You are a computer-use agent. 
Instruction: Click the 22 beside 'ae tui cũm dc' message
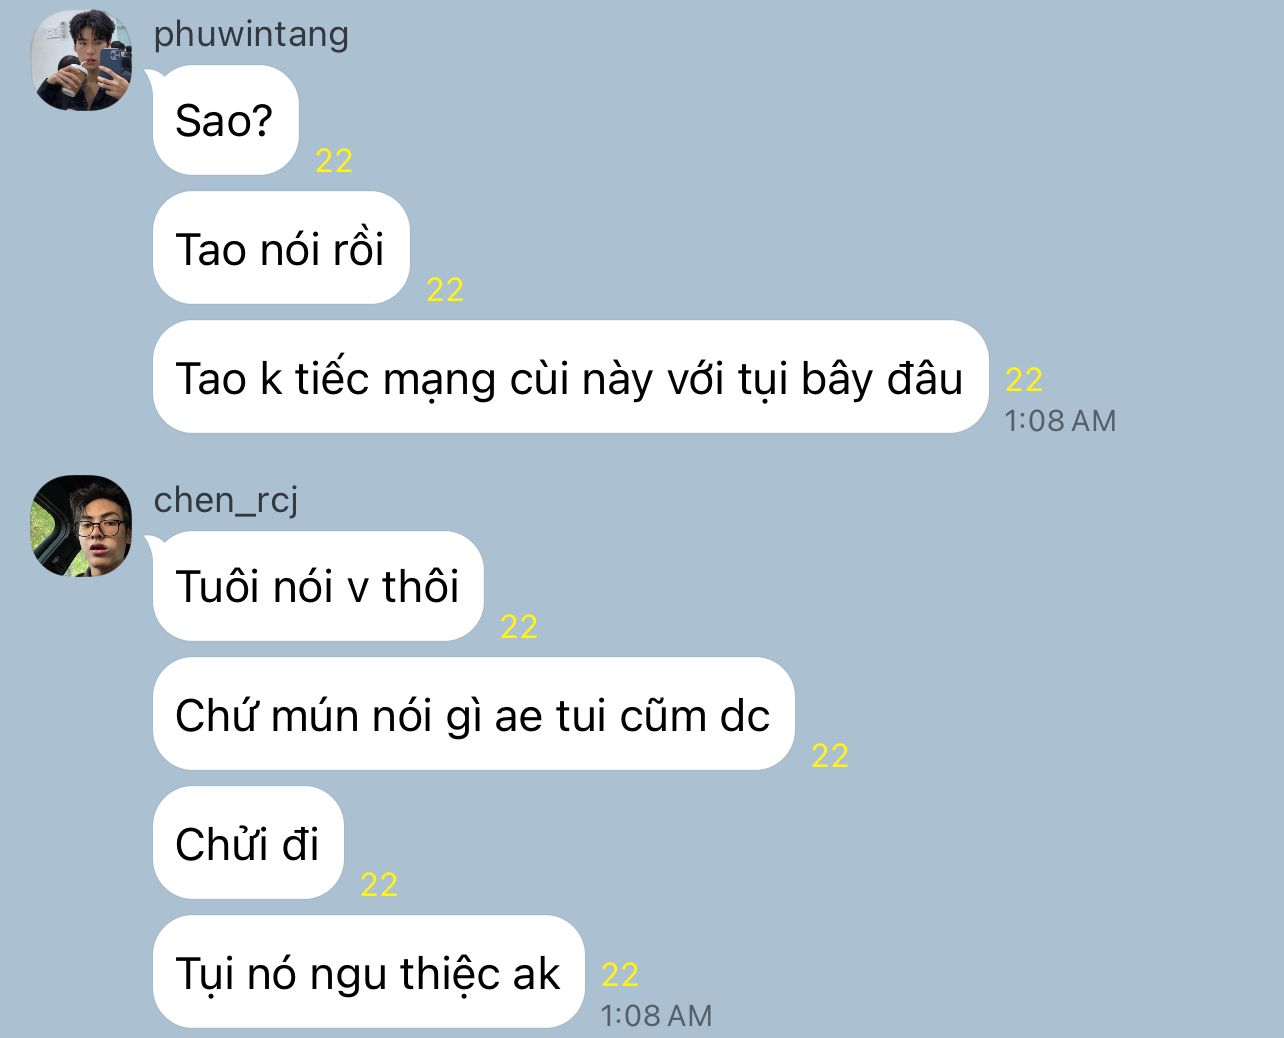pos(830,756)
